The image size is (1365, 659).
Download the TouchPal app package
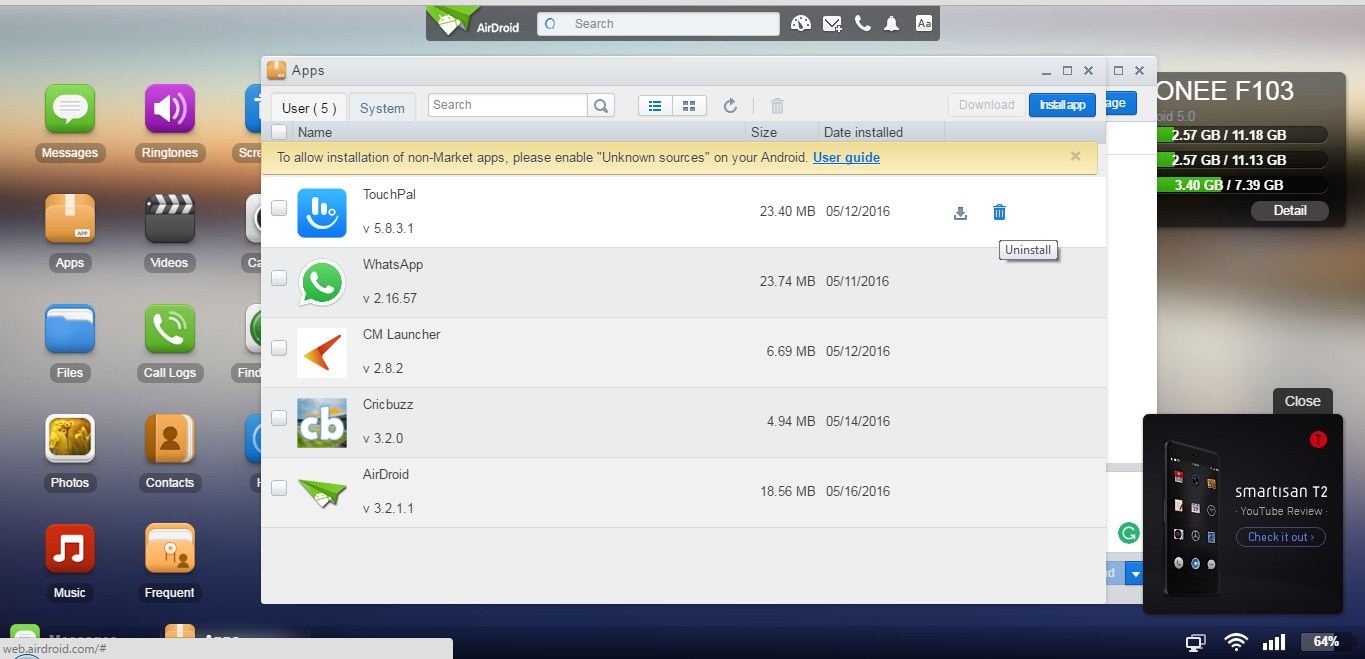(x=960, y=212)
